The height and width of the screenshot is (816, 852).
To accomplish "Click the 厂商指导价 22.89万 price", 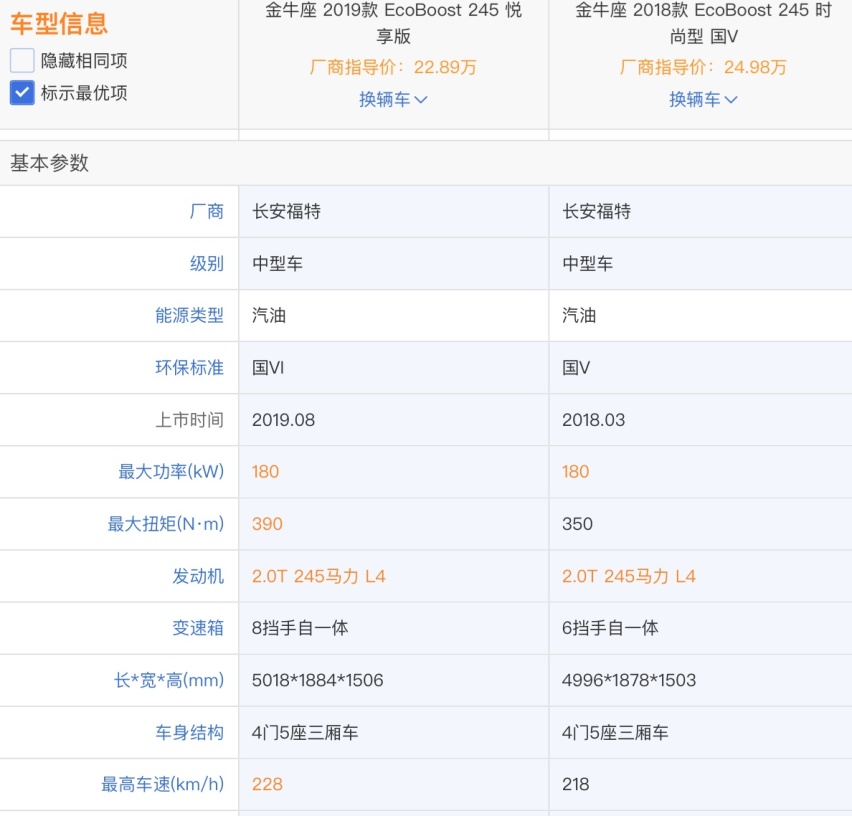I will coord(393,67).
